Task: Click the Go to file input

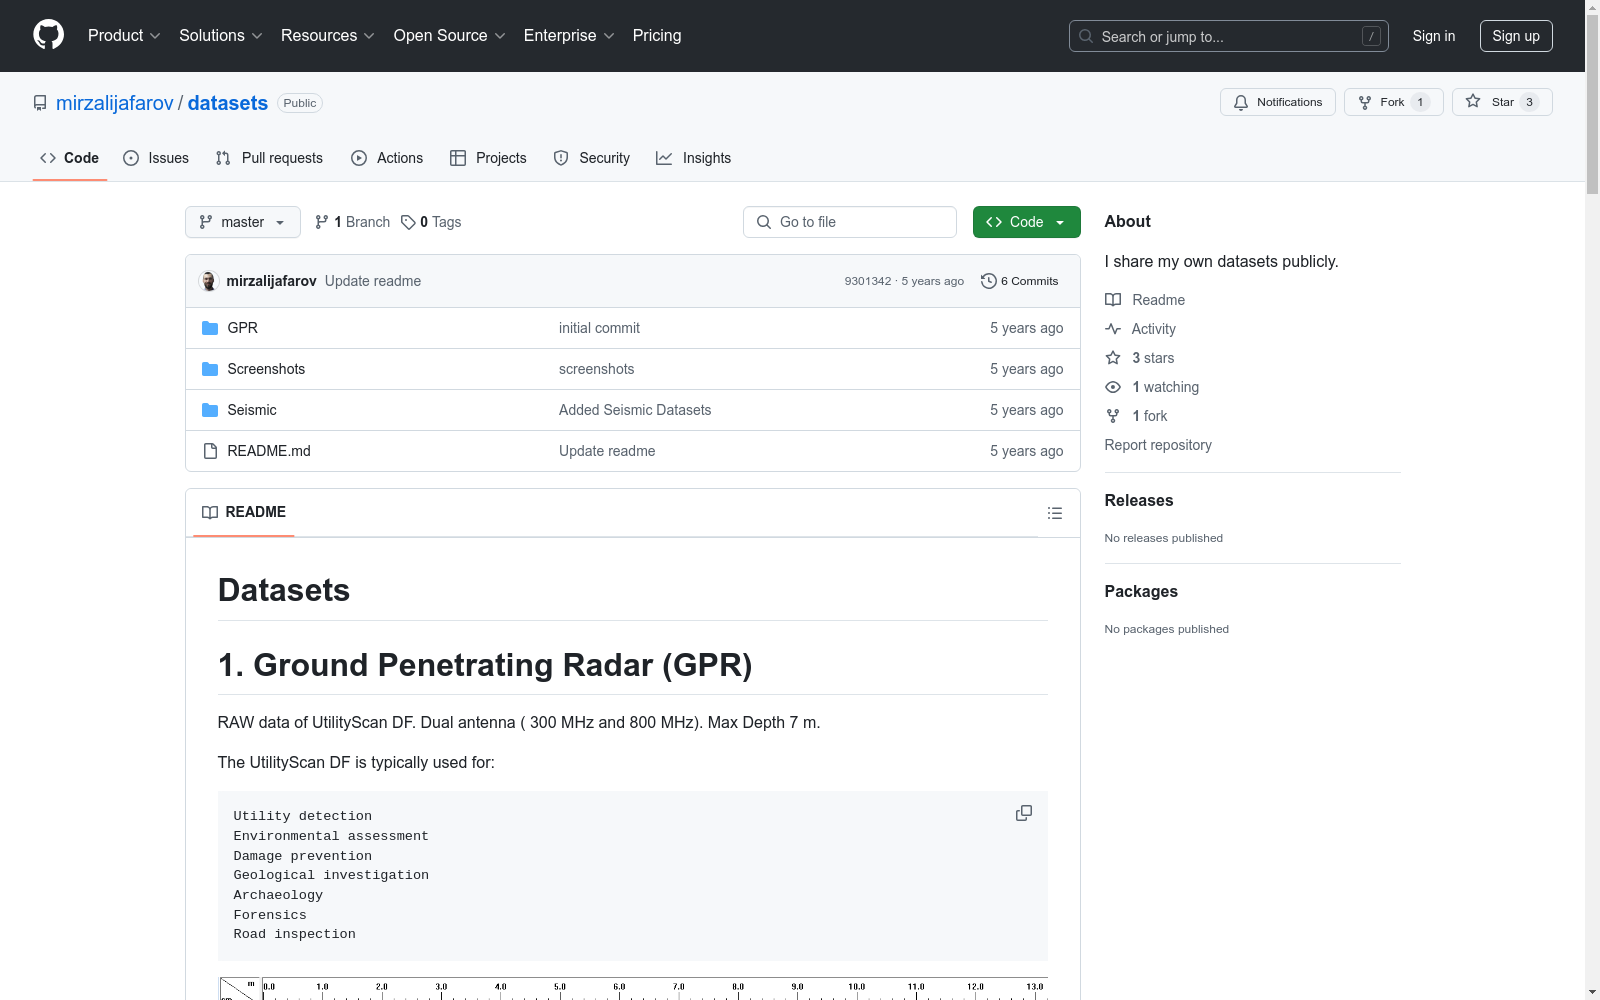Action: pyautogui.click(x=850, y=222)
